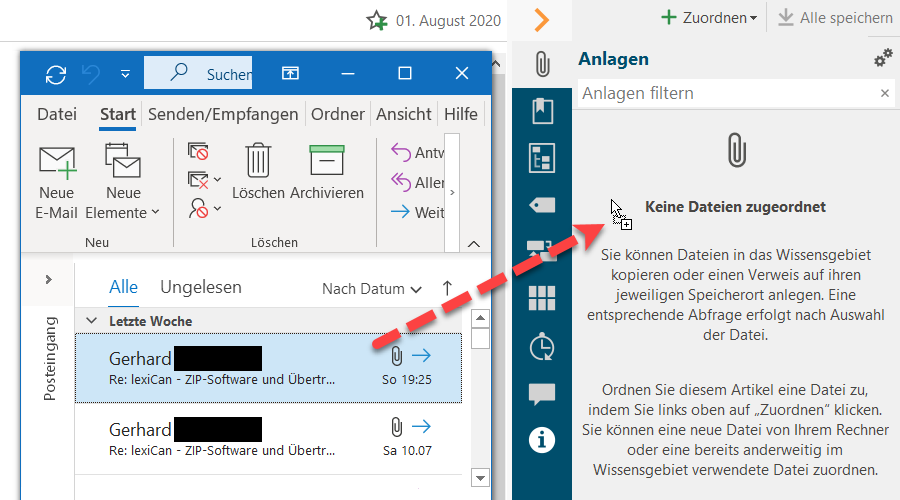The image size is (900, 500).
Task: Toggle the favorite star next to the date
Action: click(376, 20)
